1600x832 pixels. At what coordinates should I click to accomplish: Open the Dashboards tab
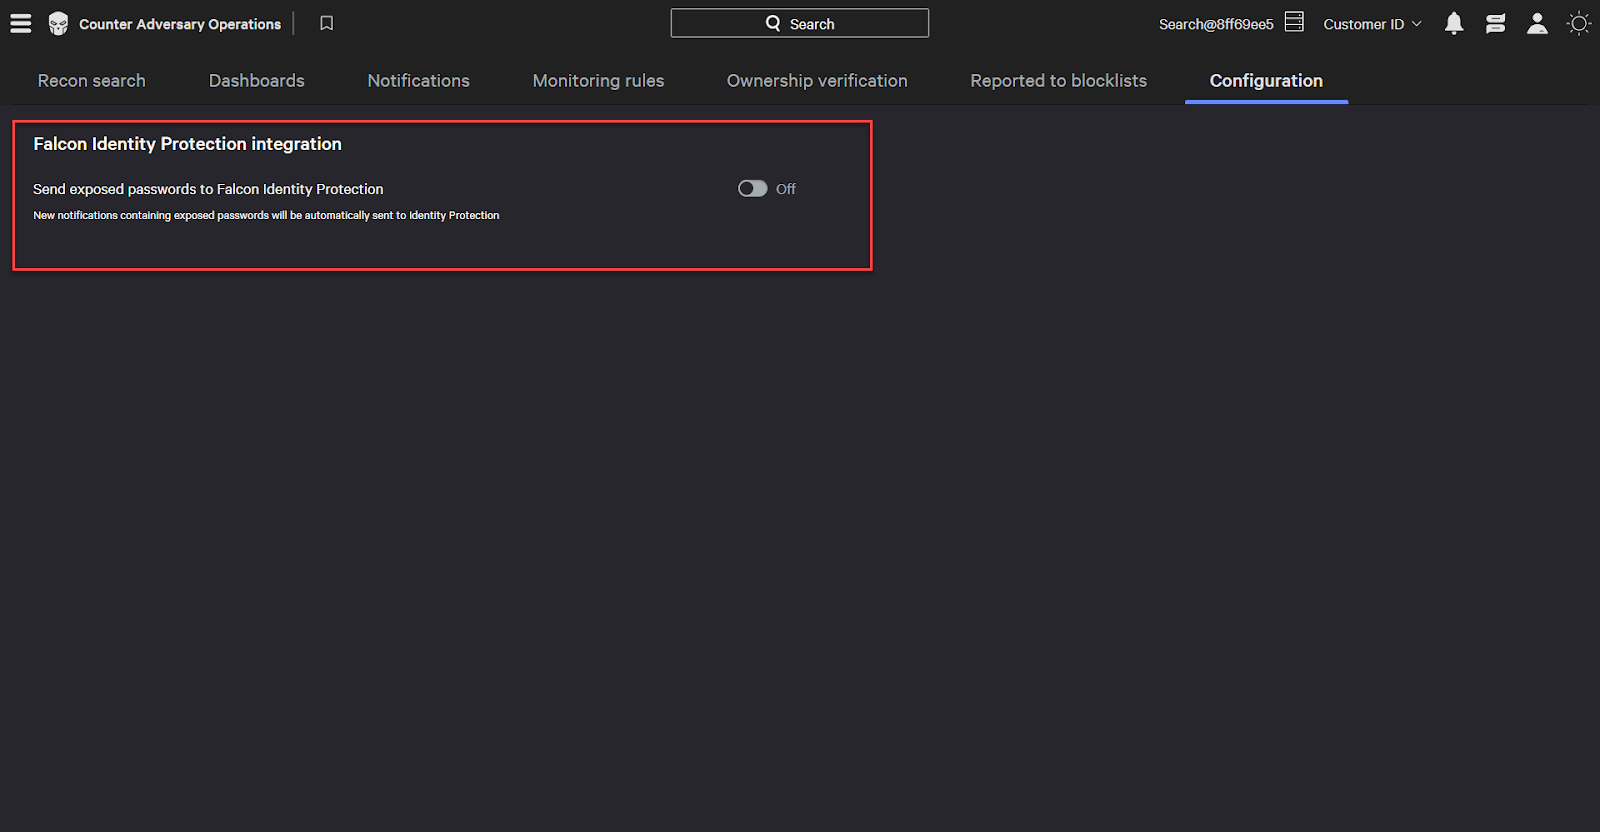[257, 81]
